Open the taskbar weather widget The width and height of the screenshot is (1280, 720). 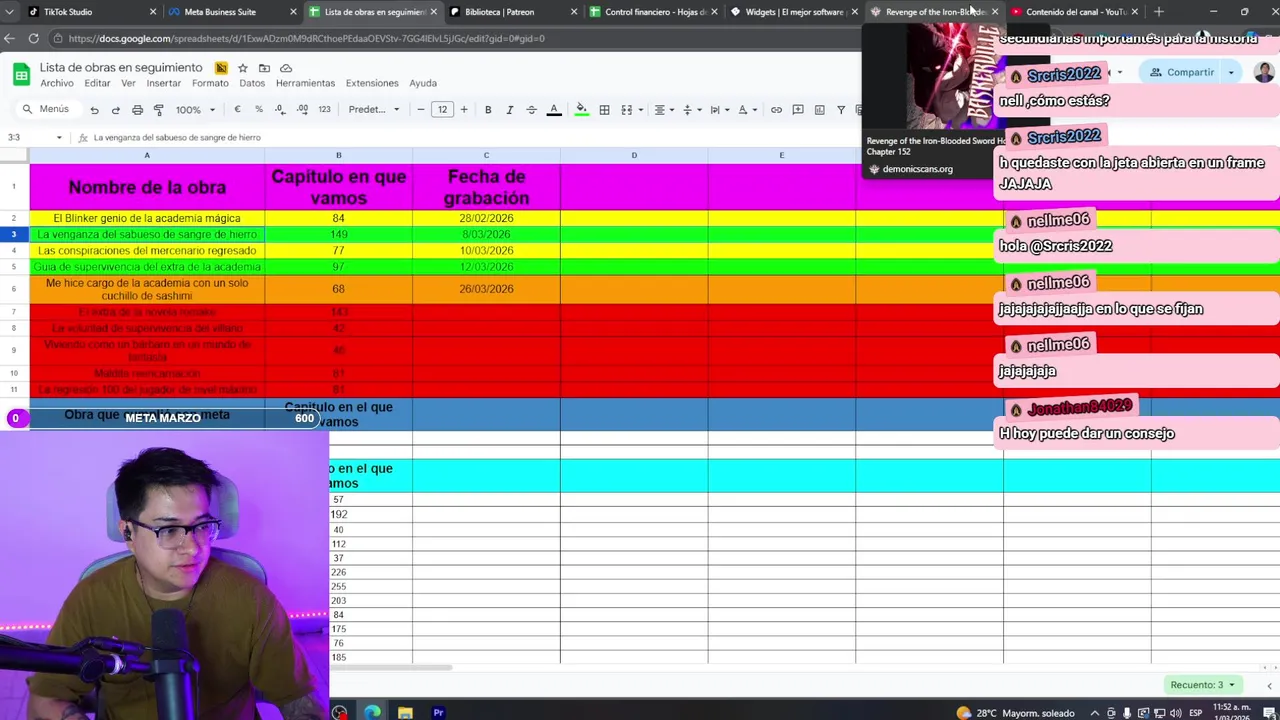coord(1015,713)
